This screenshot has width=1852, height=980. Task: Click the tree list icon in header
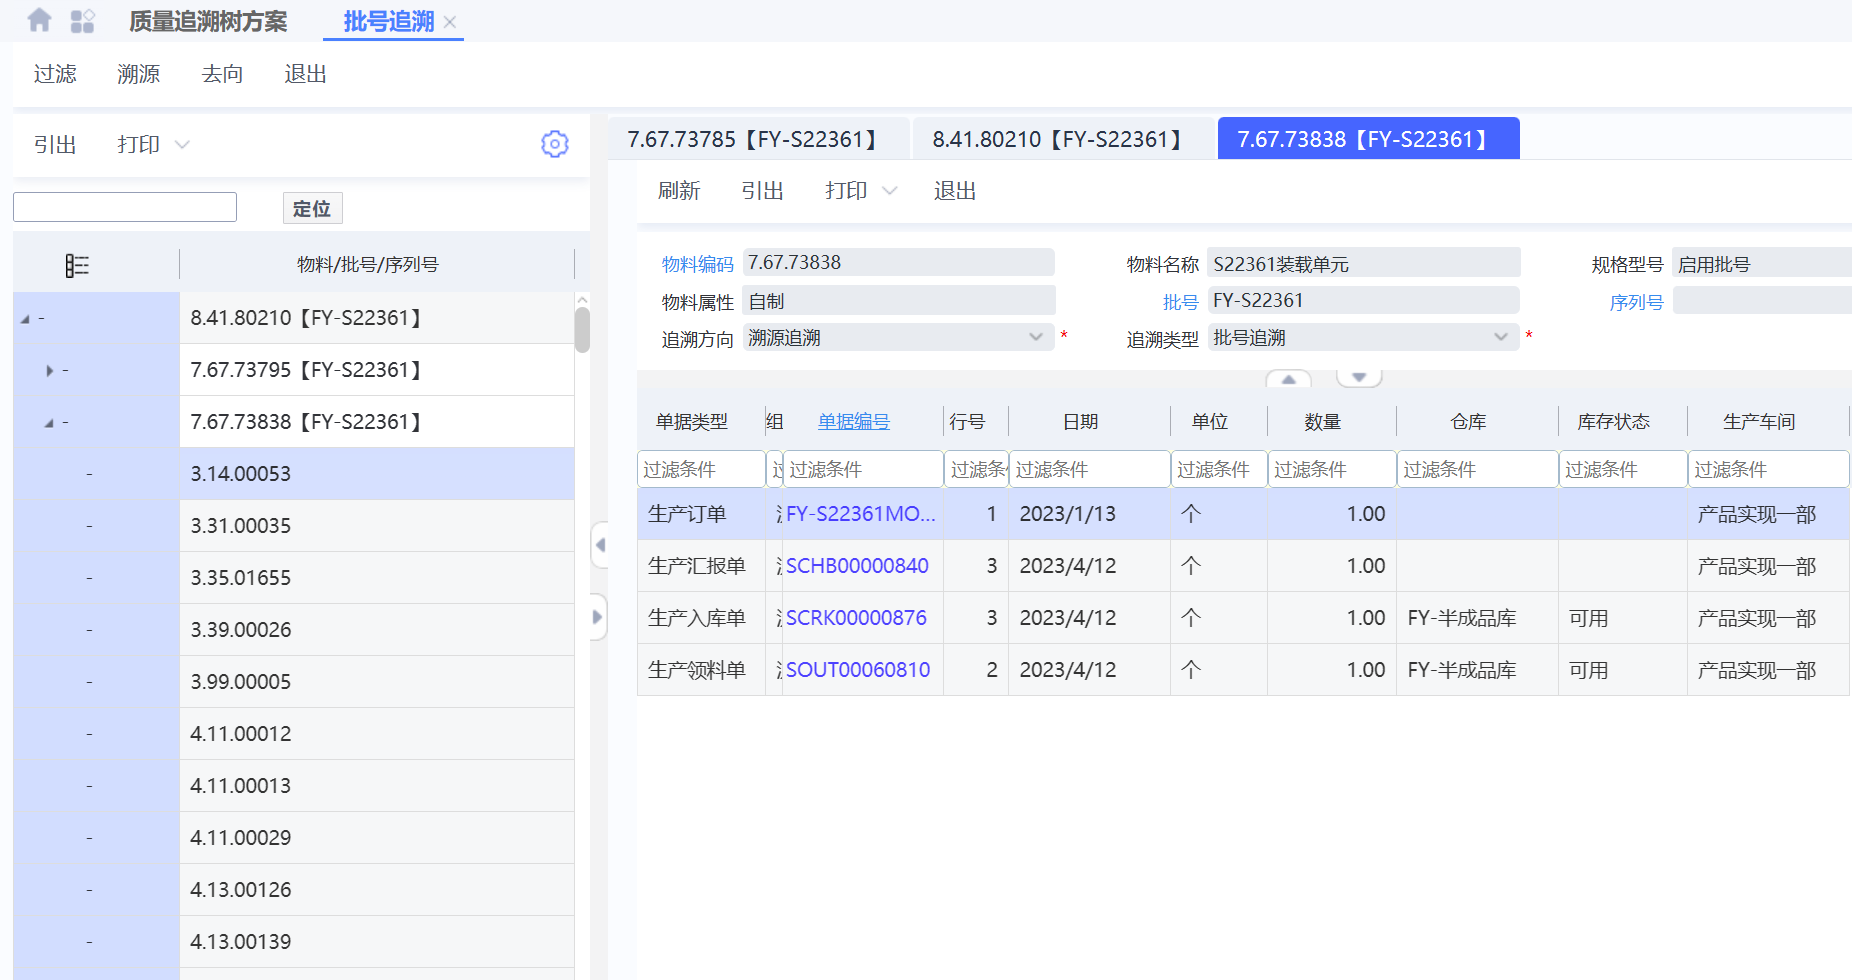pyautogui.click(x=77, y=265)
